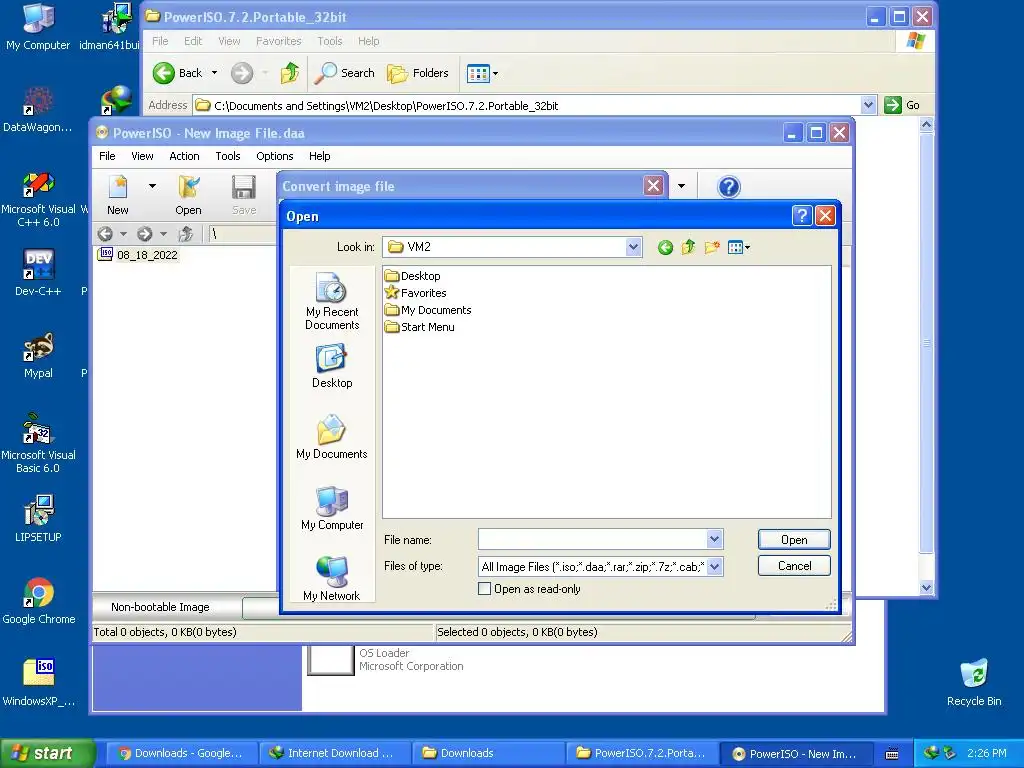Click the My Recent Documents shortcut icon

(332, 301)
